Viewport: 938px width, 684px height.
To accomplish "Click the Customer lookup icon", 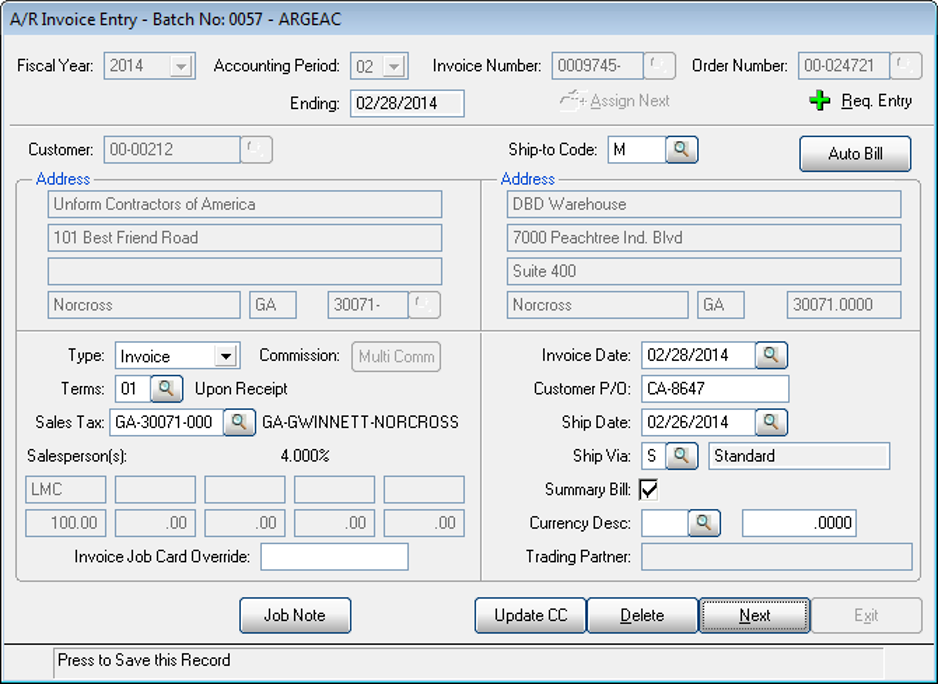I will point(256,150).
